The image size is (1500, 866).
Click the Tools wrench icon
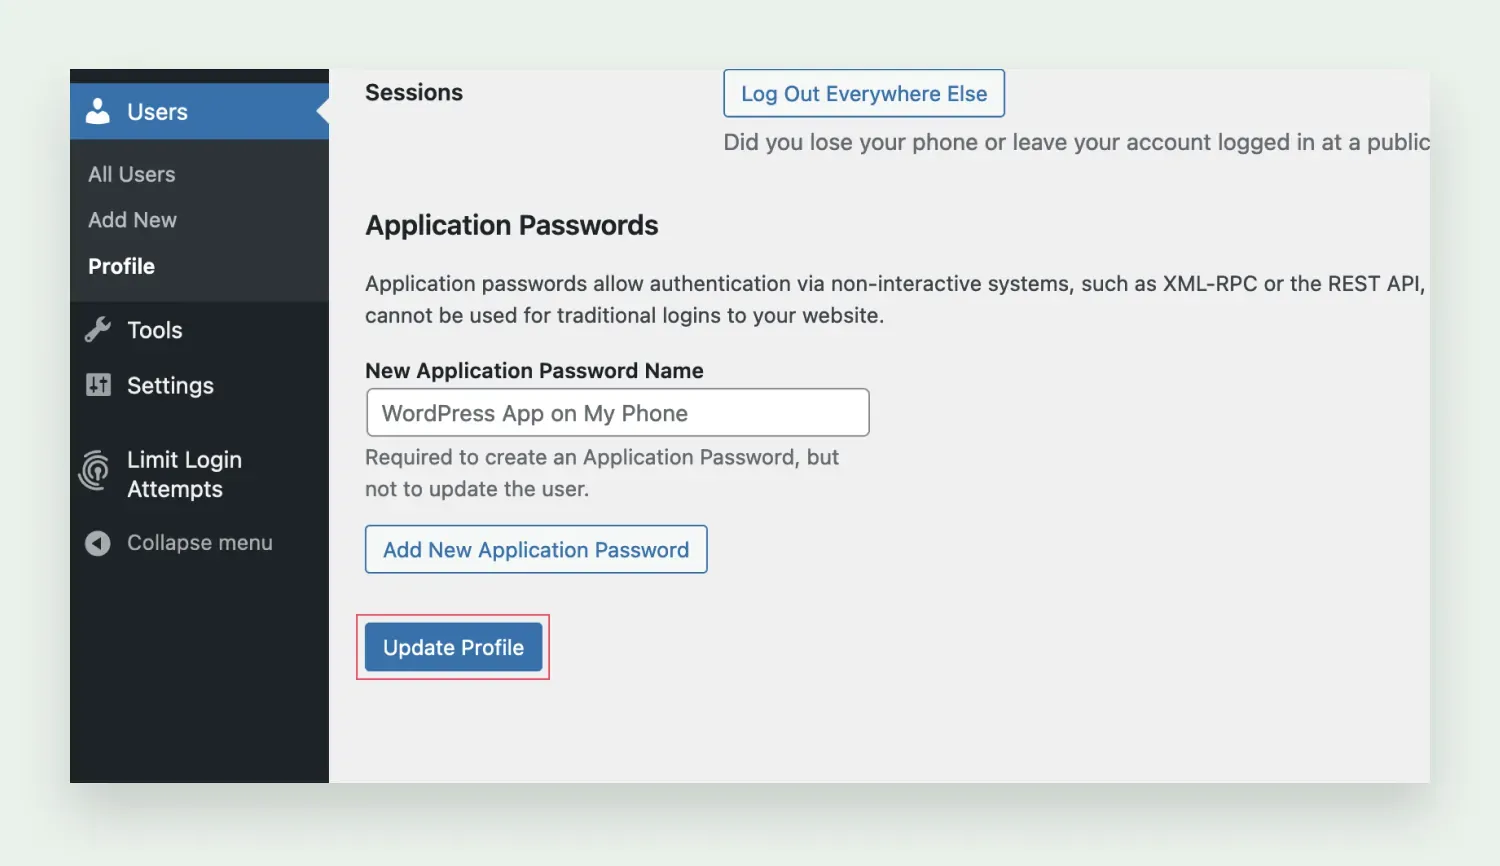coord(98,330)
